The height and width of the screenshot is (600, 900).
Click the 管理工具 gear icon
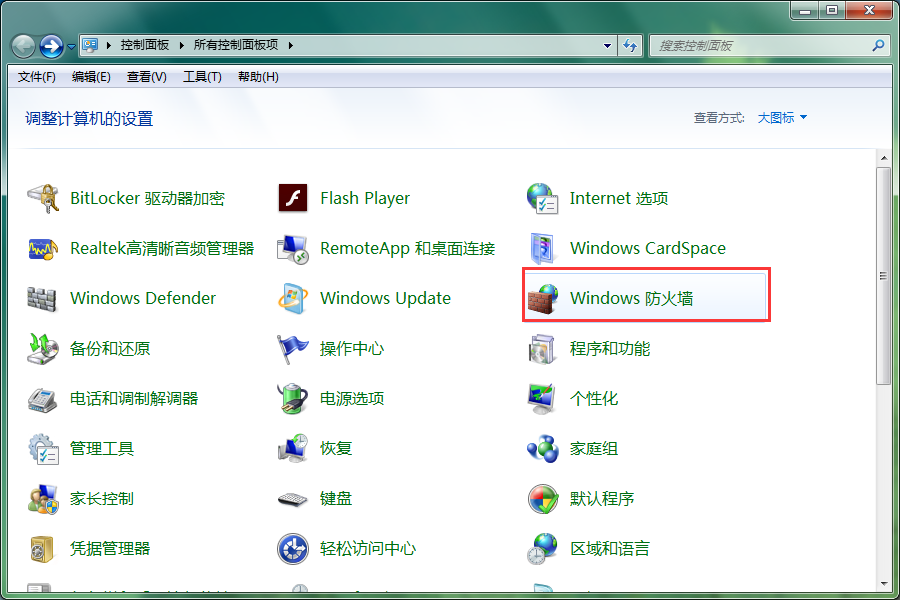(42, 449)
